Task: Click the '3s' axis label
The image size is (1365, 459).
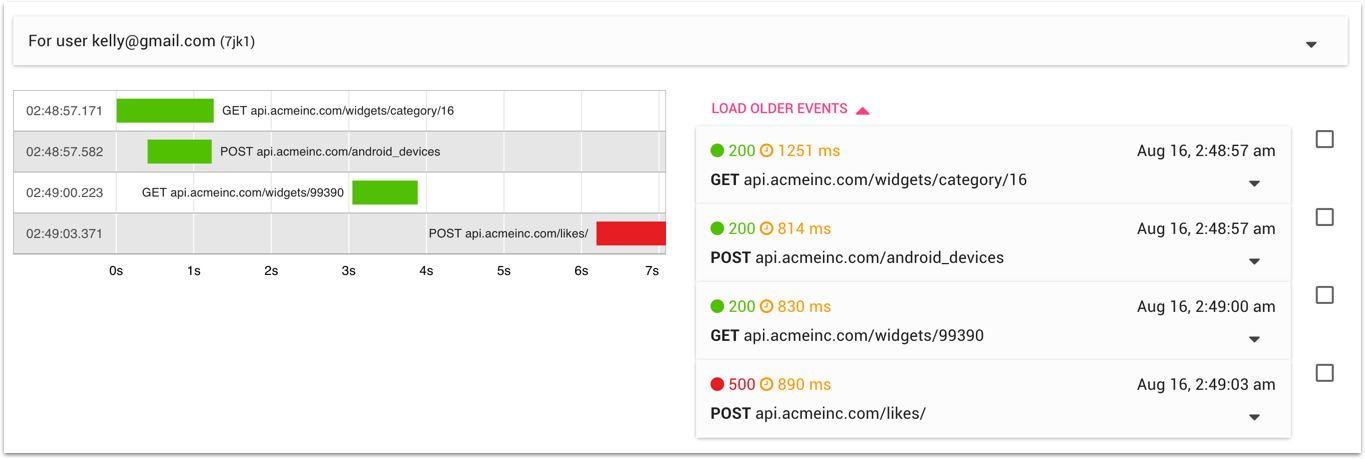Action: (348, 271)
